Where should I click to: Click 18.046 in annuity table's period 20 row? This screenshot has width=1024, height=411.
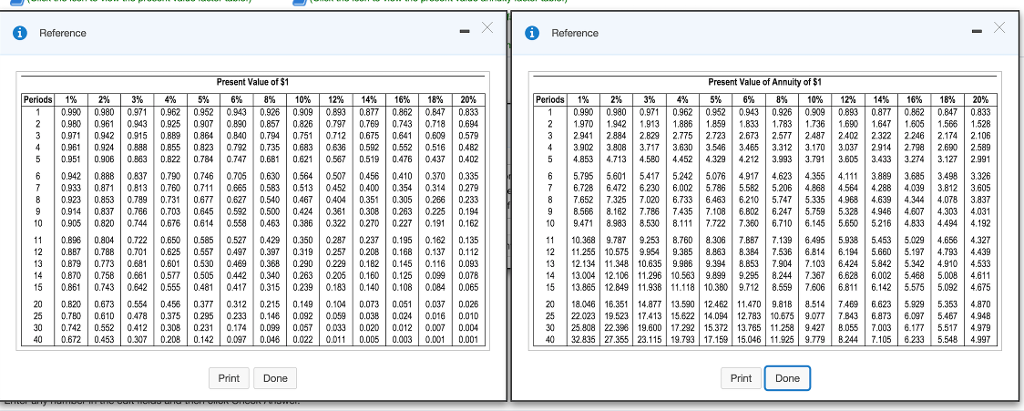tap(584, 304)
